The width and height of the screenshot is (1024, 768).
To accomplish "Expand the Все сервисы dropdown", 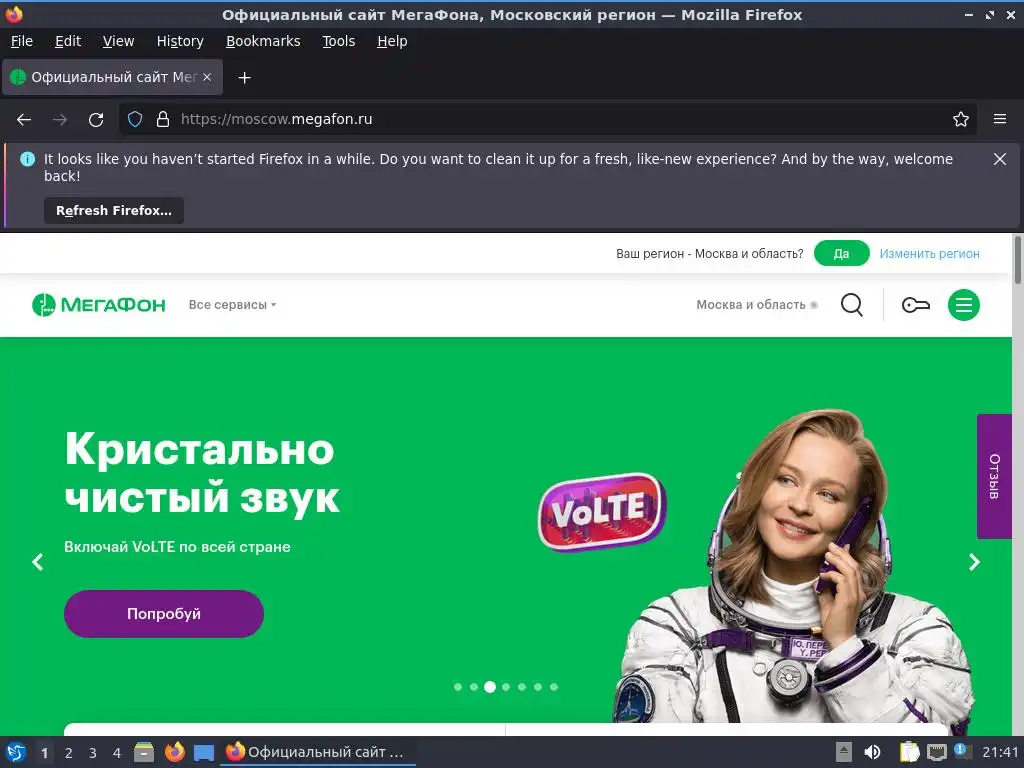I will point(232,305).
